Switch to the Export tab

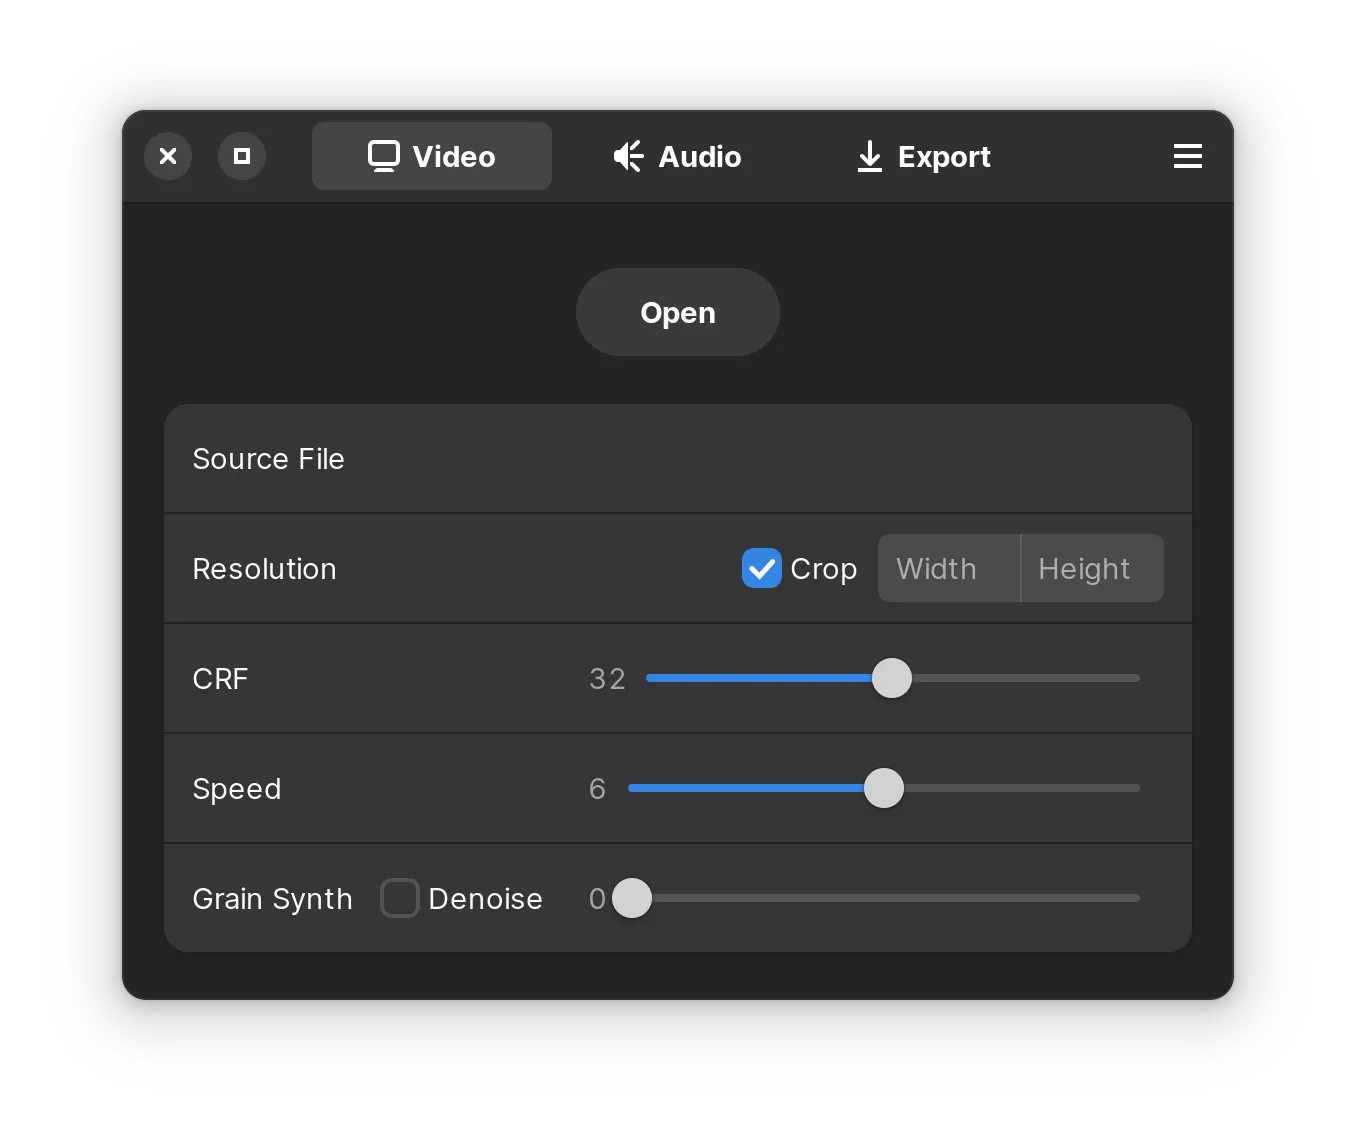924,156
